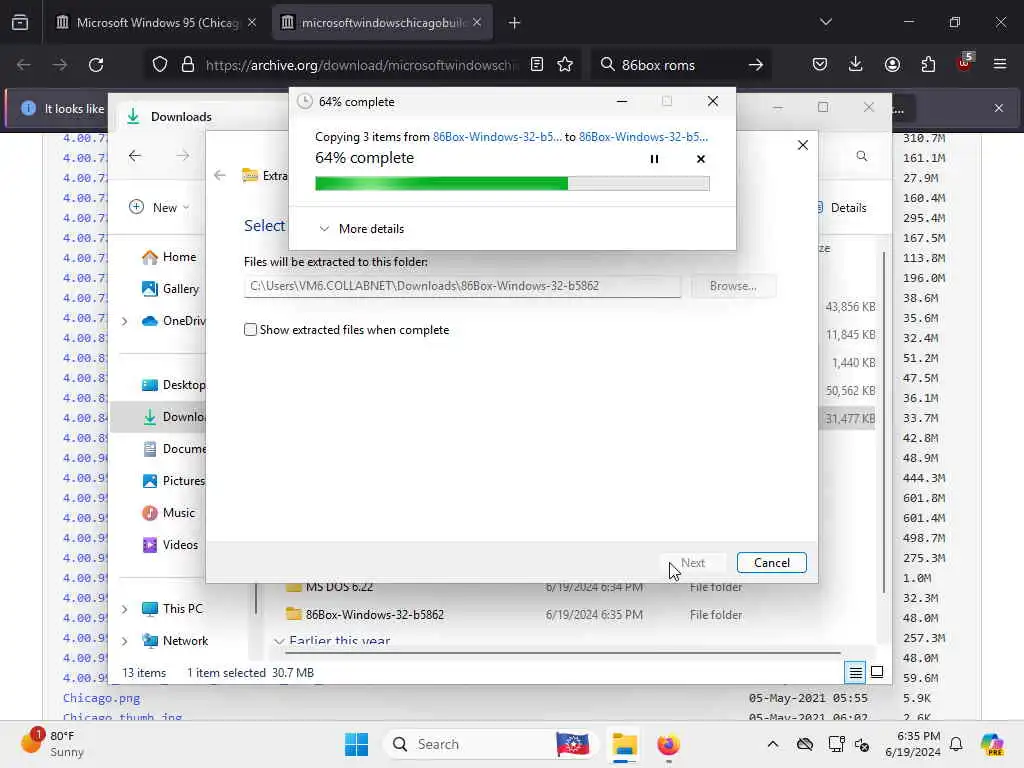Open Desktop folder in sidebar

[x=174, y=385]
